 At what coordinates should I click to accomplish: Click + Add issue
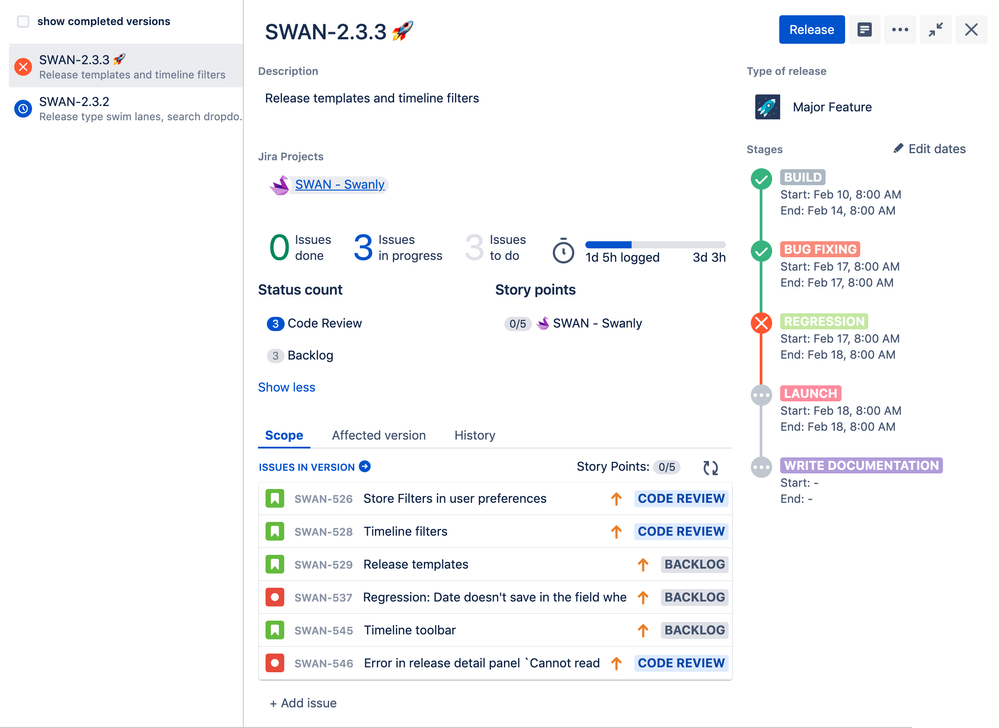pos(303,703)
